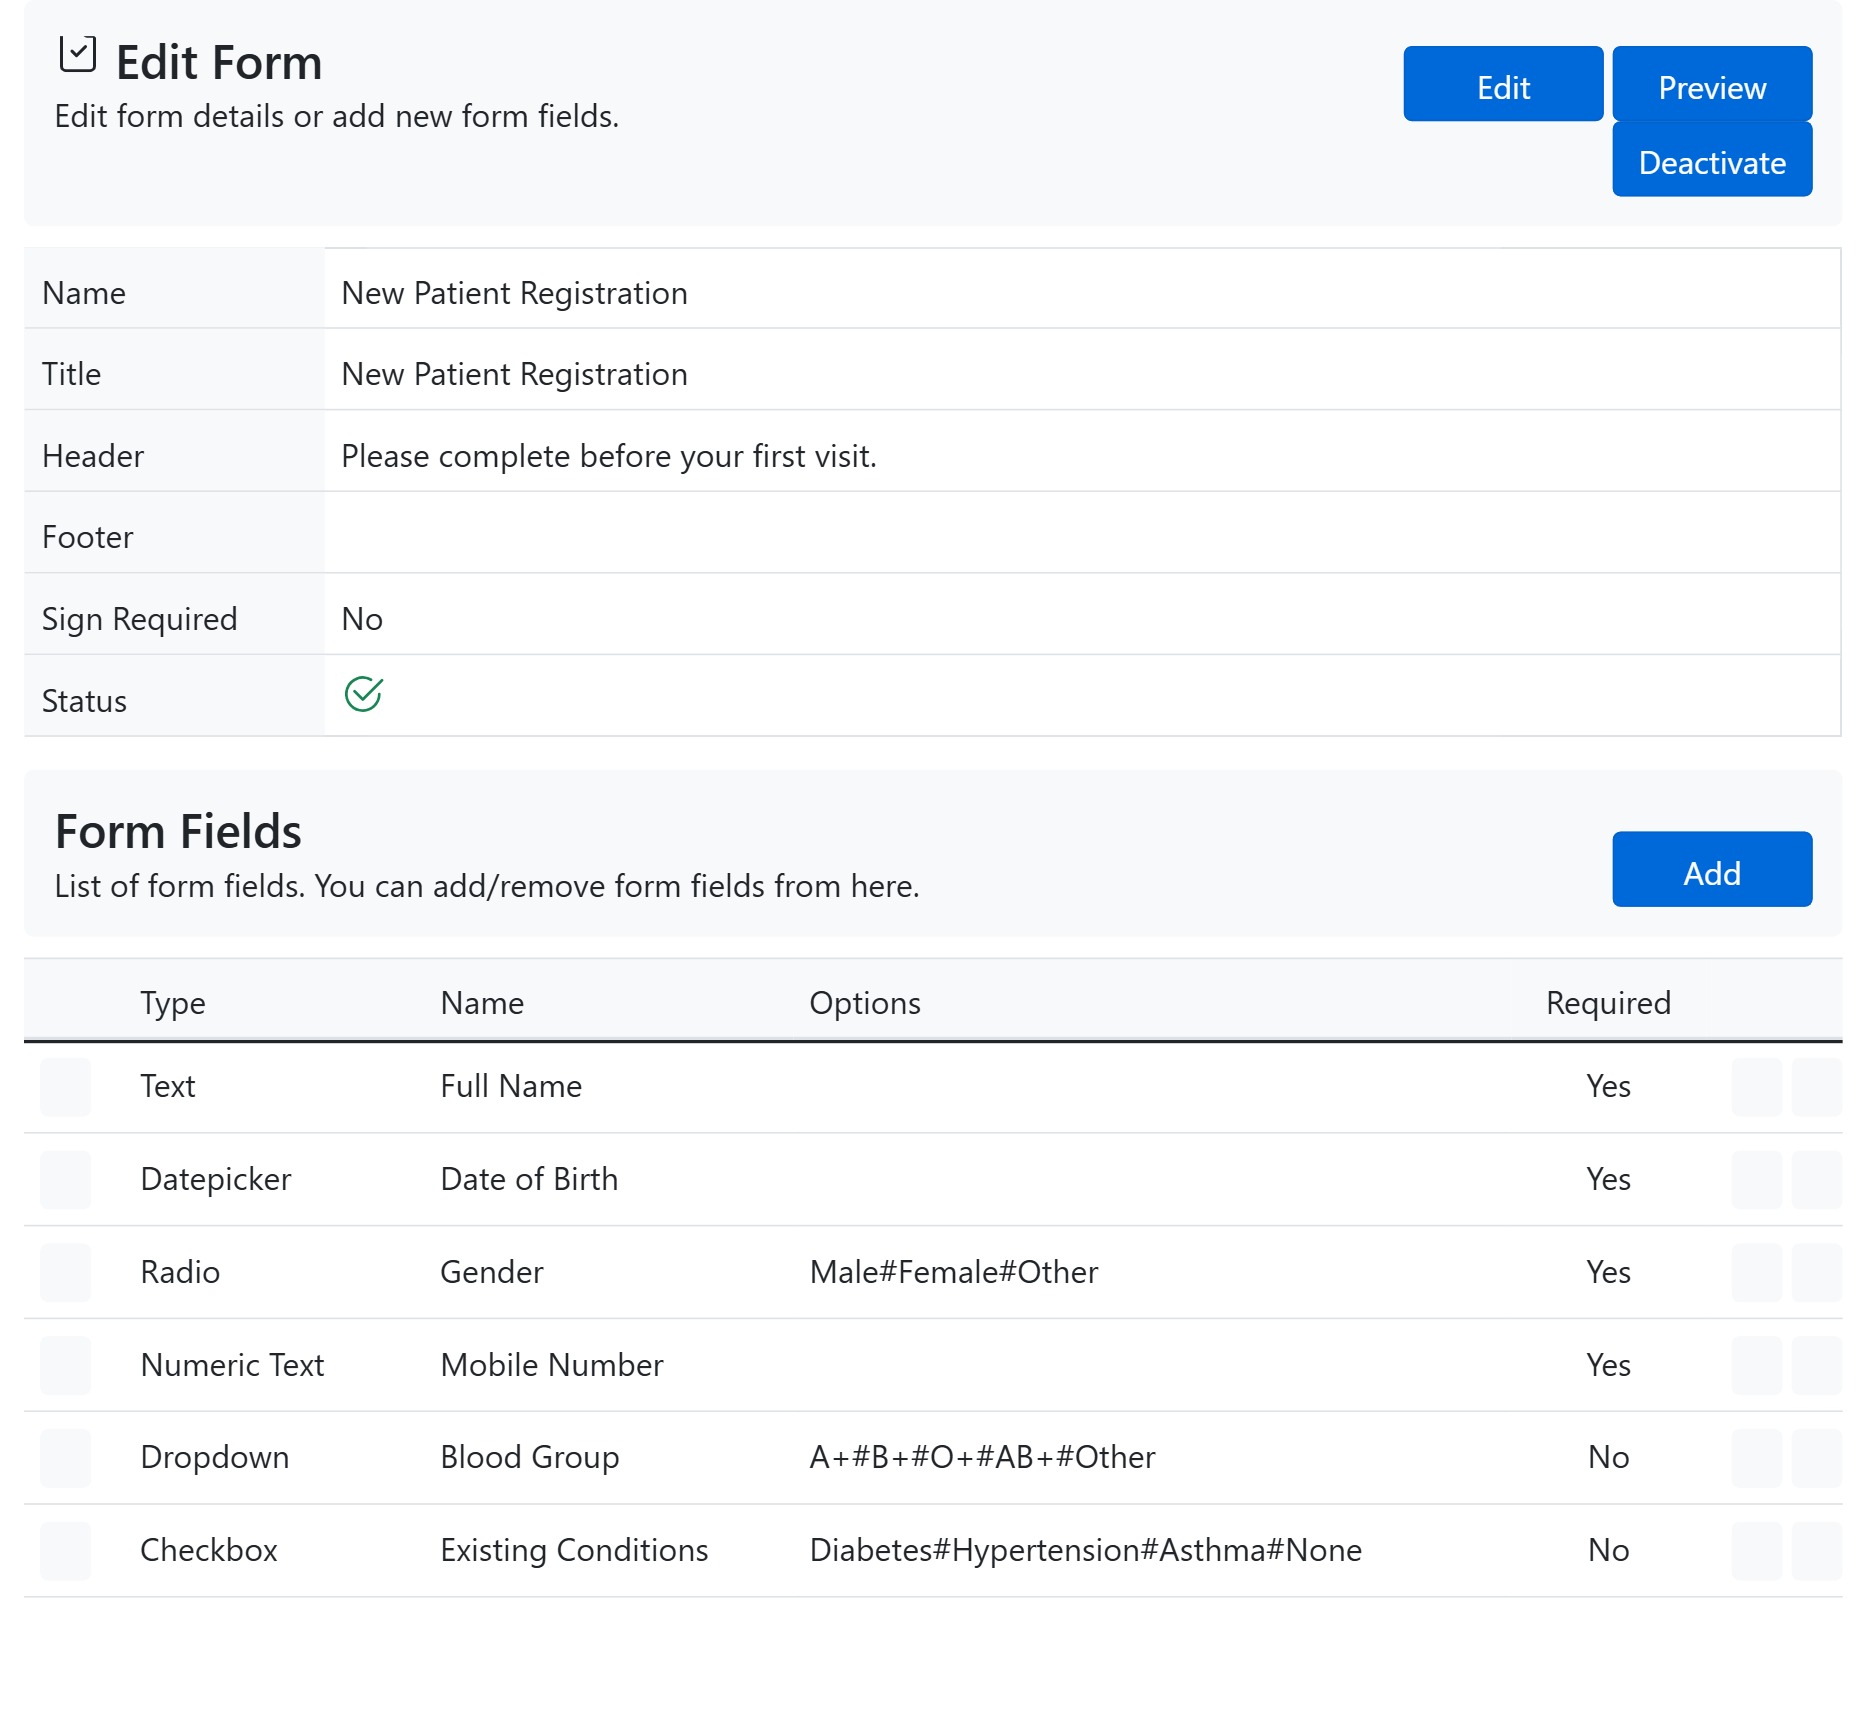Click the Dropdown type cell

pos(215,1457)
